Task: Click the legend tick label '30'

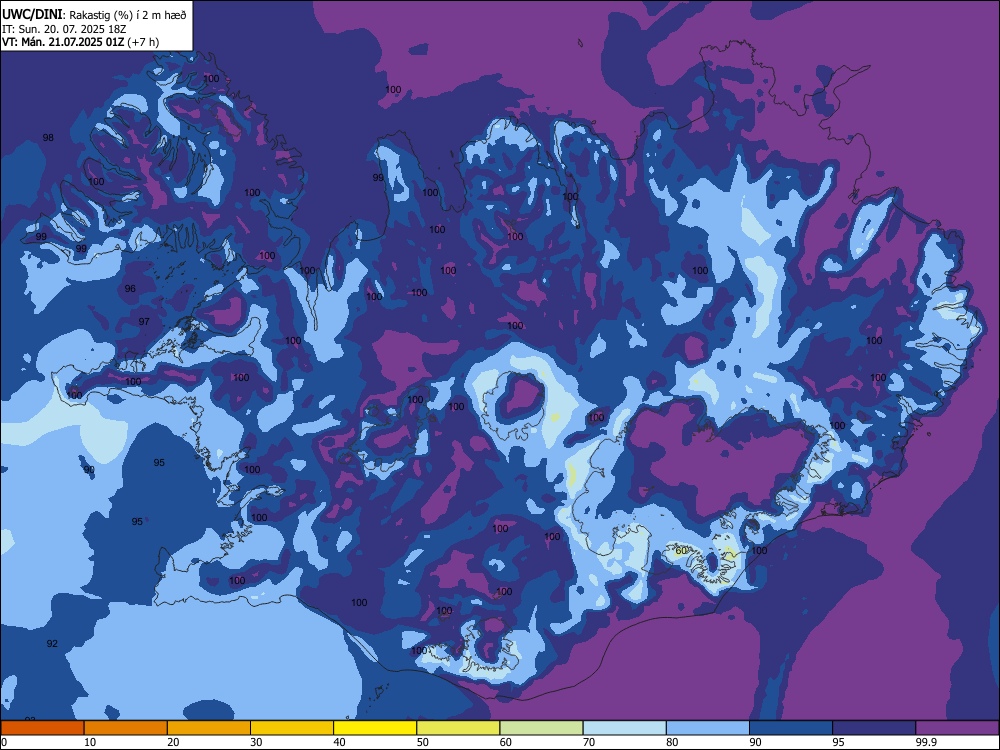Action: click(x=256, y=742)
